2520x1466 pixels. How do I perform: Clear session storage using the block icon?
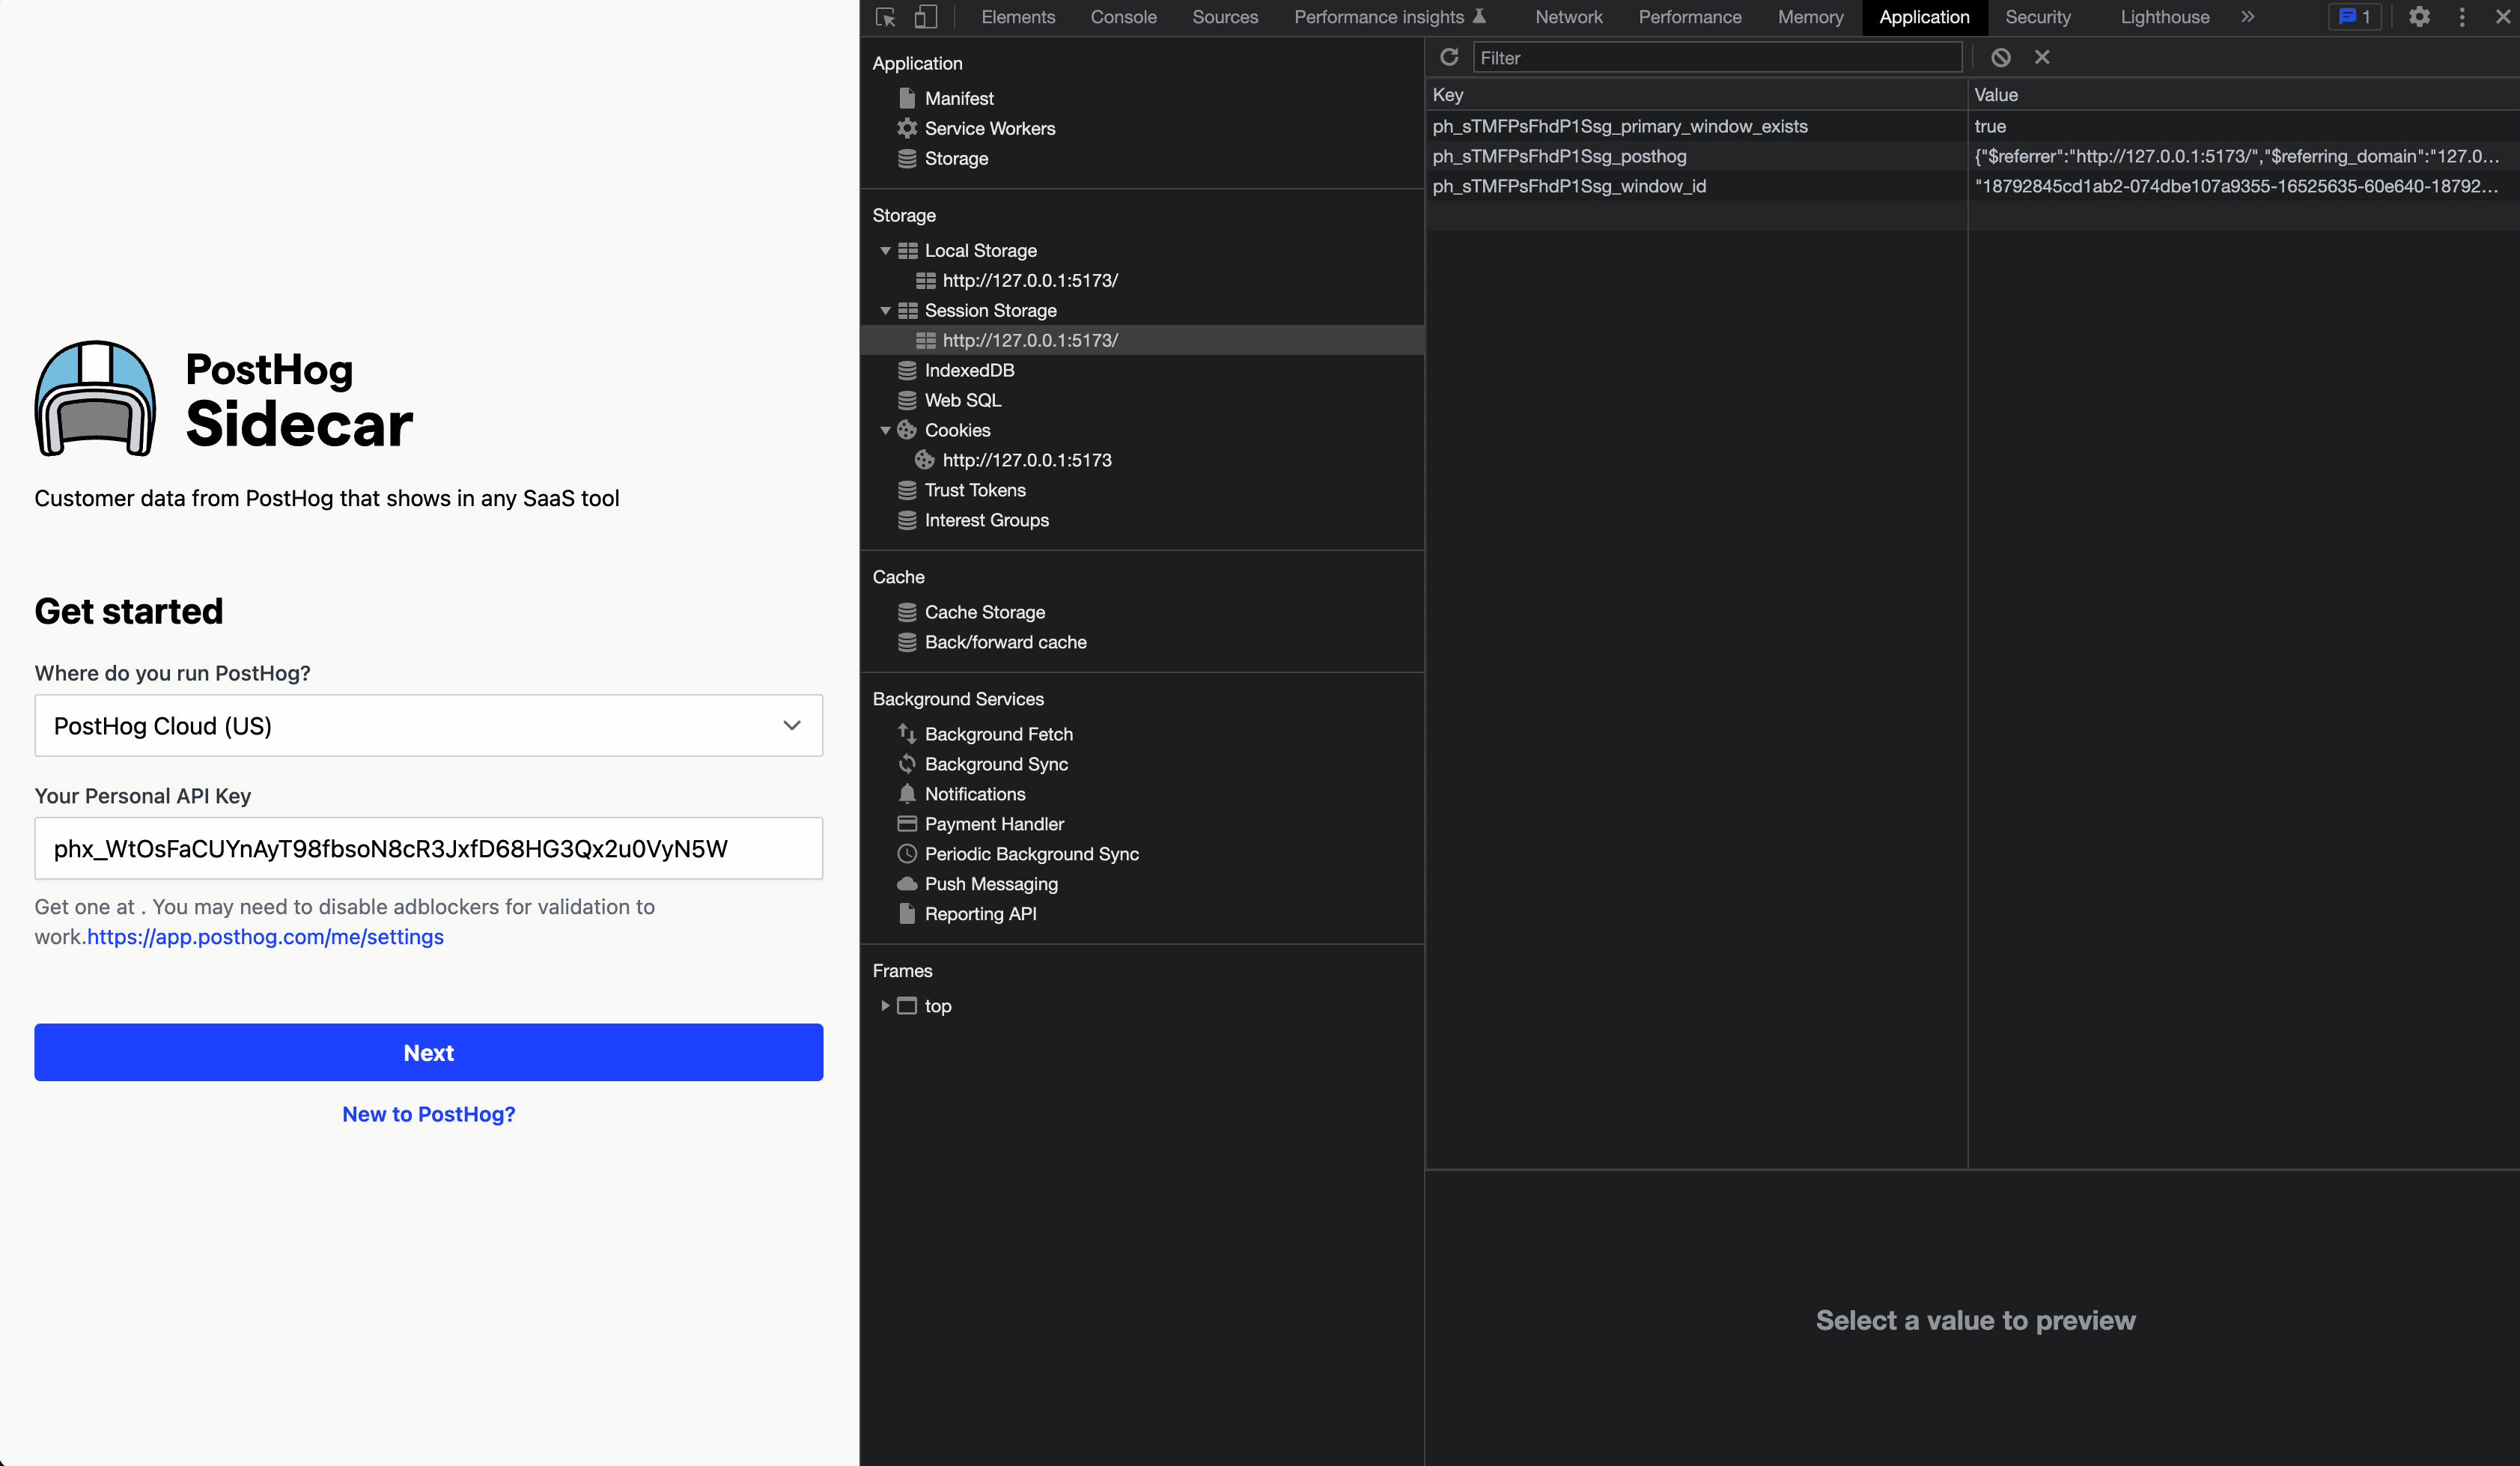2000,57
